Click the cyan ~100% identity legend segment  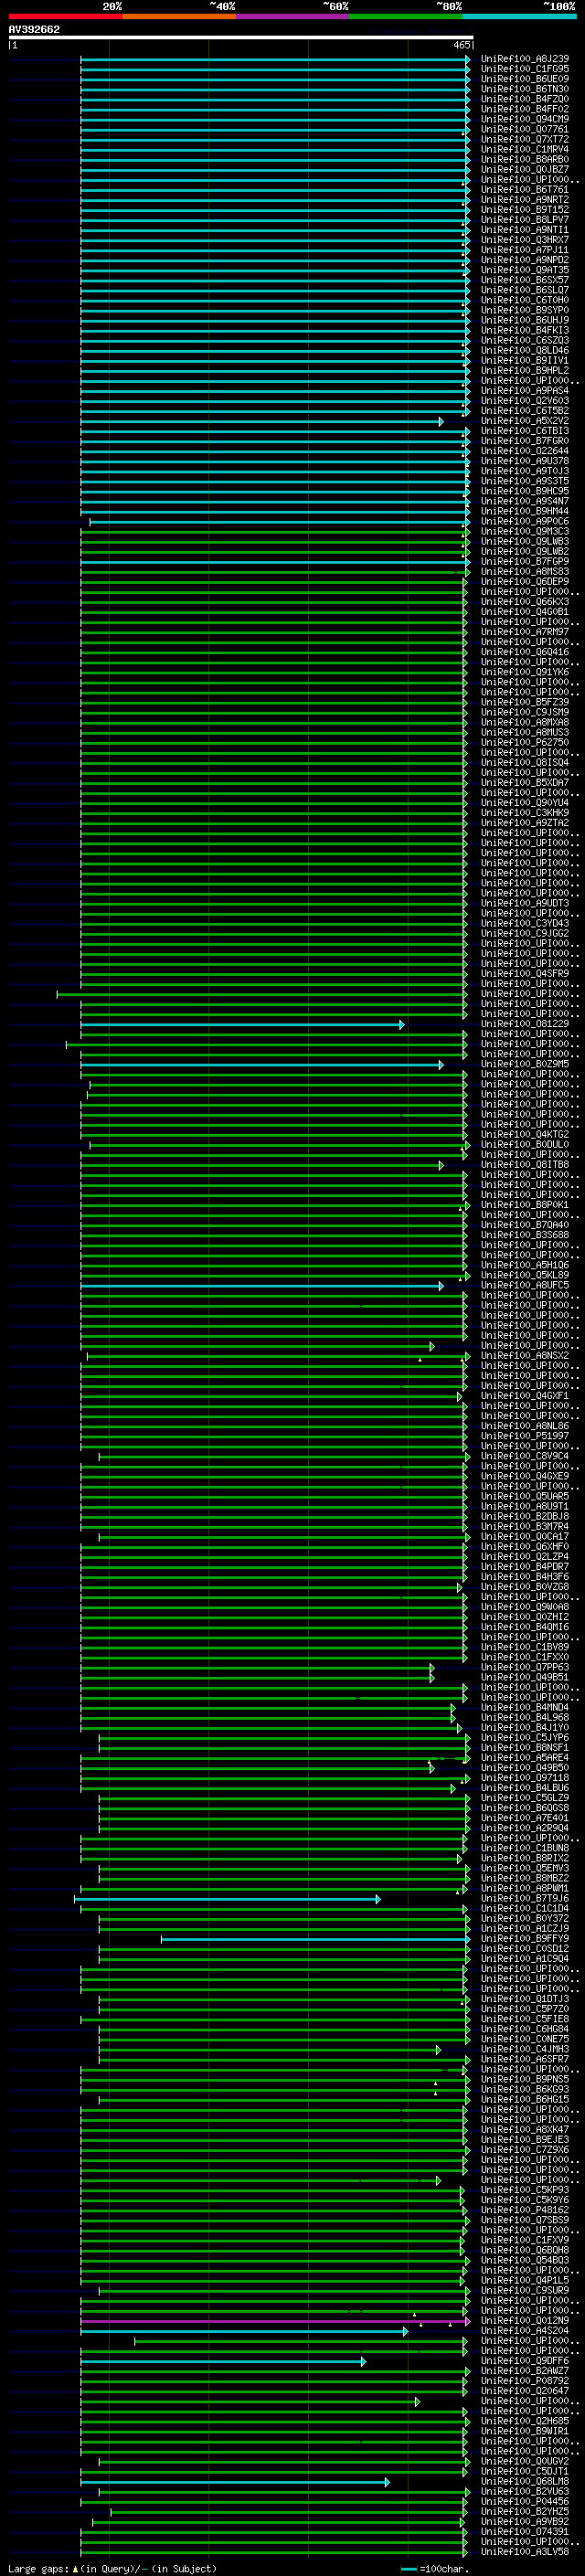tap(519, 16)
